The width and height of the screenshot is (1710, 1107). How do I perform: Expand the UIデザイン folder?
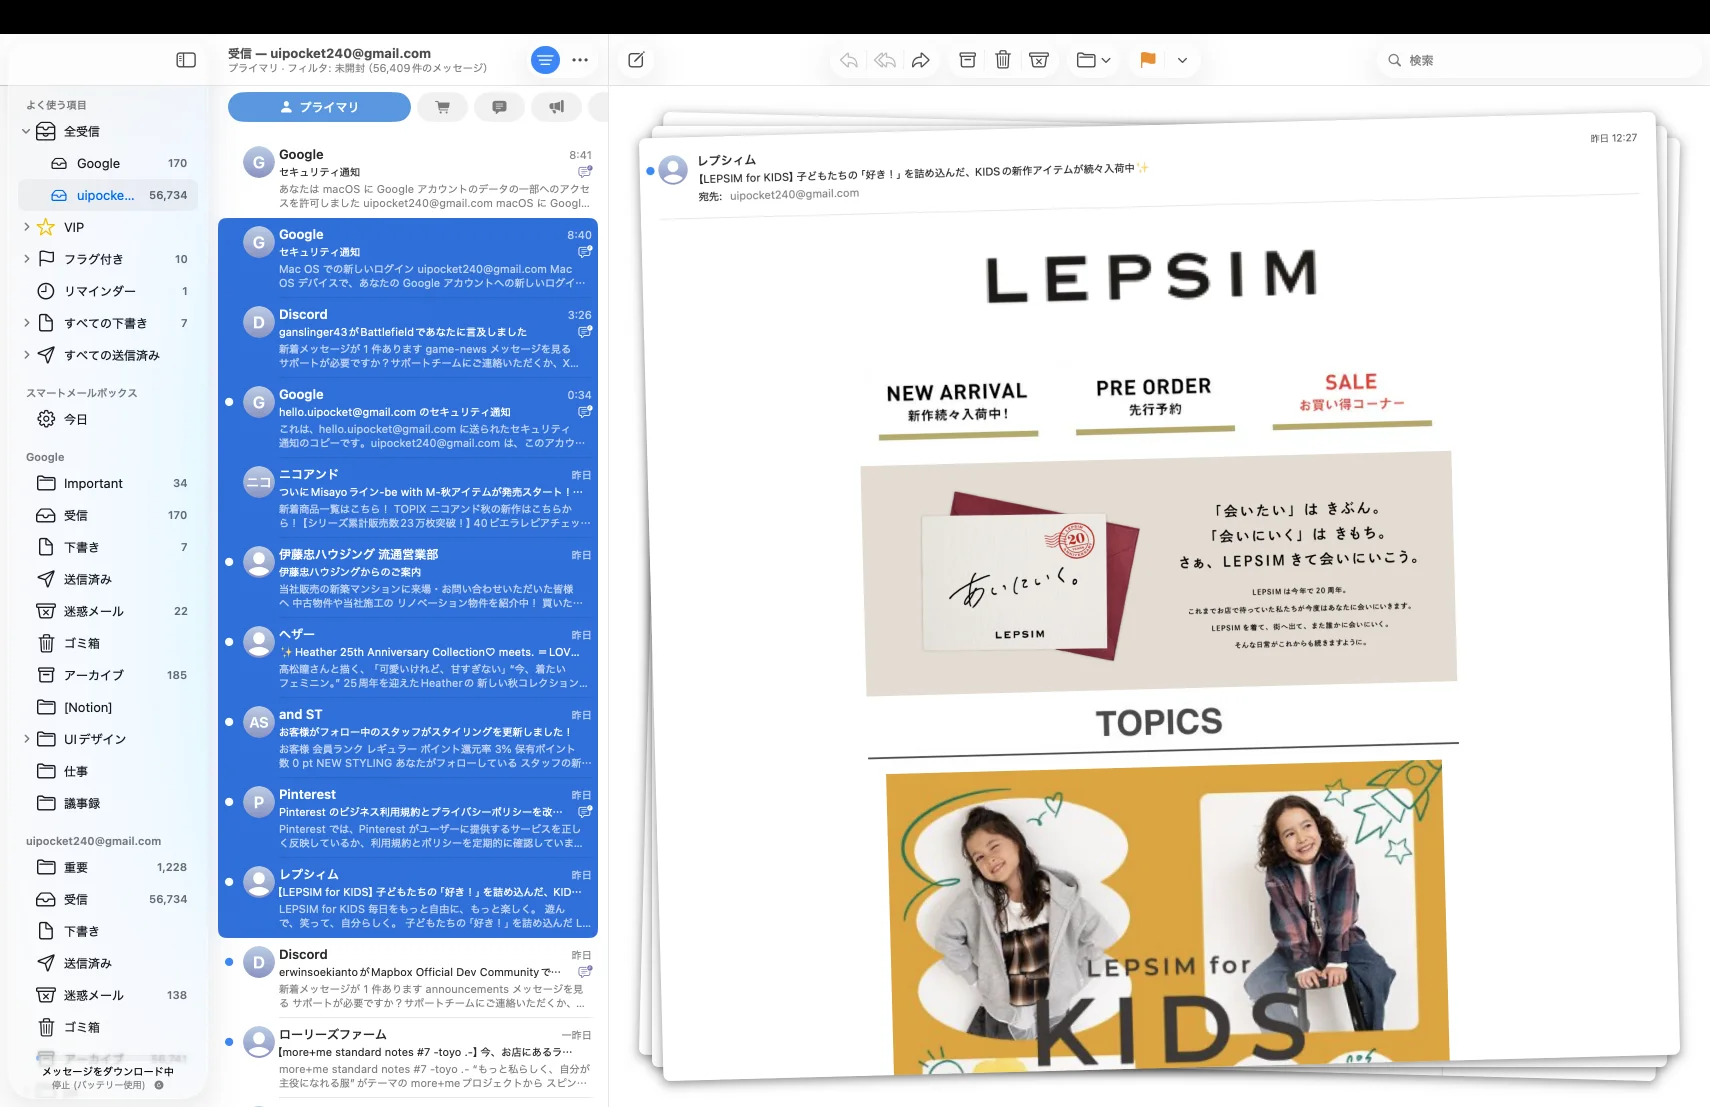point(26,739)
